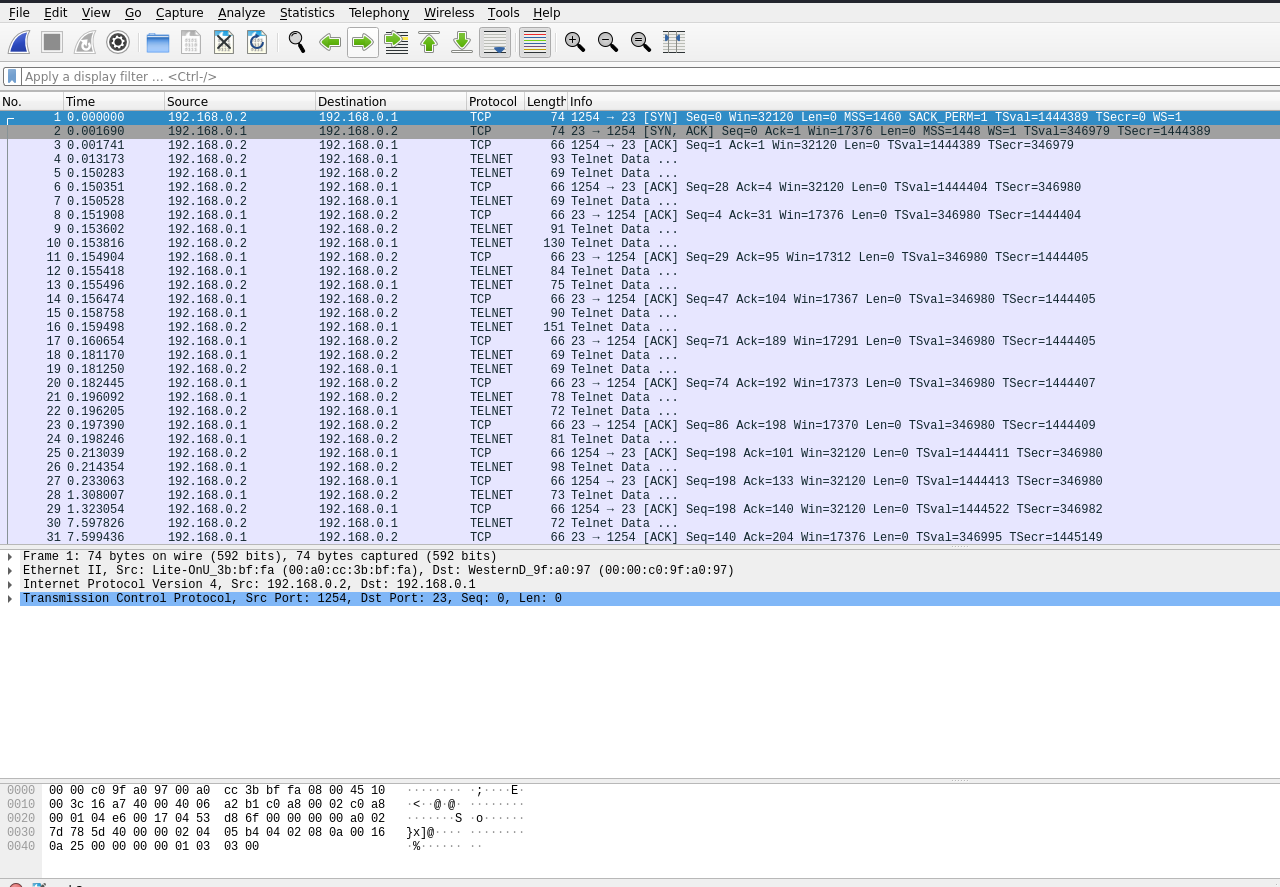
Task: Open the View menu
Action: click(96, 12)
